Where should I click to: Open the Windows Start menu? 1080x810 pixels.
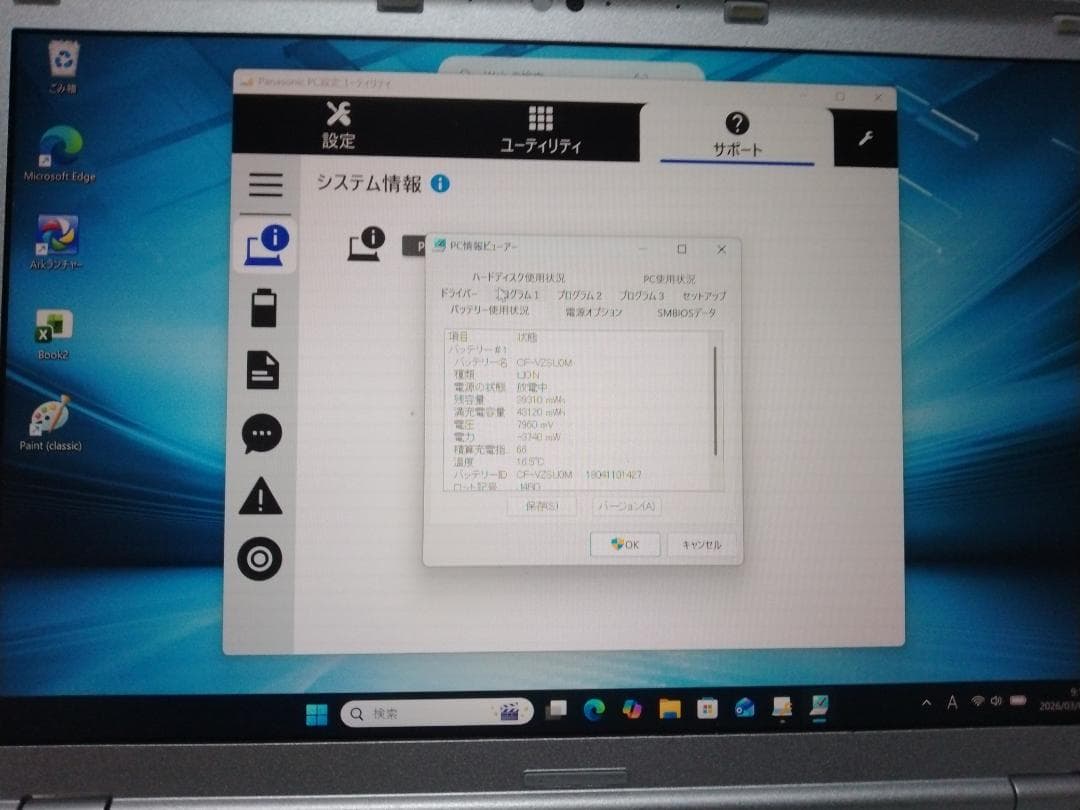tap(317, 714)
